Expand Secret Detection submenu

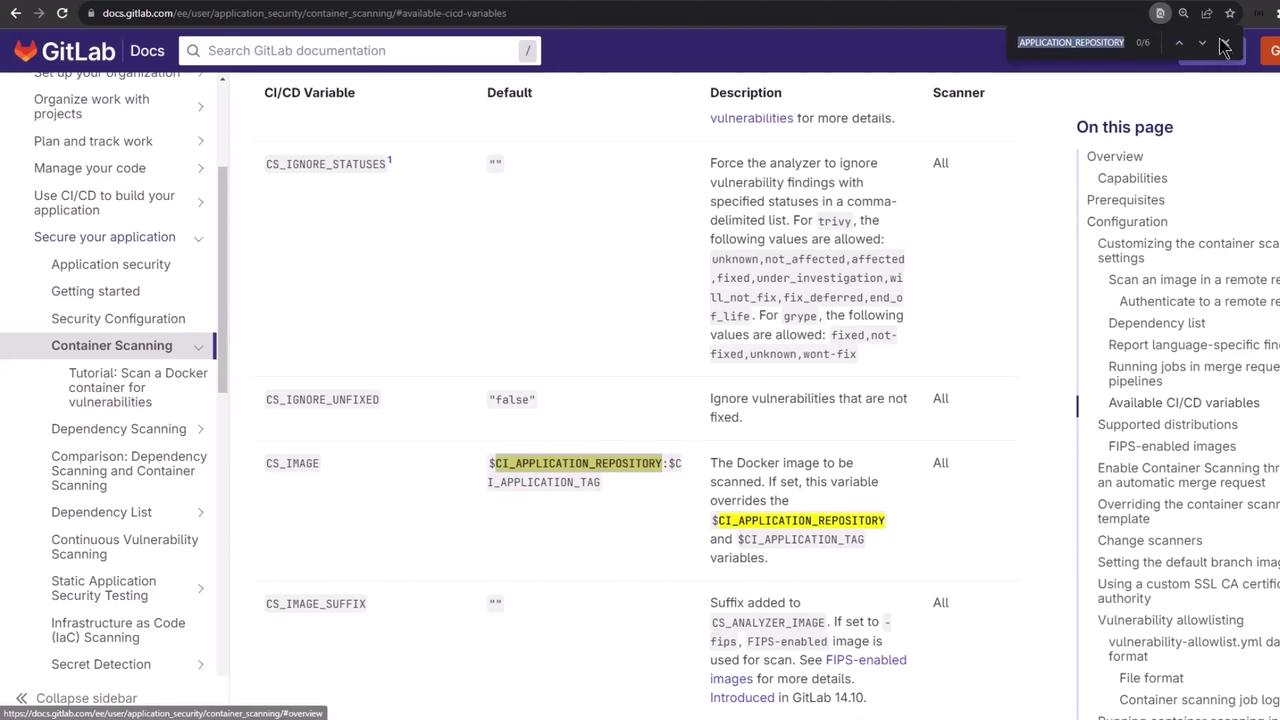pyautogui.click(x=201, y=664)
